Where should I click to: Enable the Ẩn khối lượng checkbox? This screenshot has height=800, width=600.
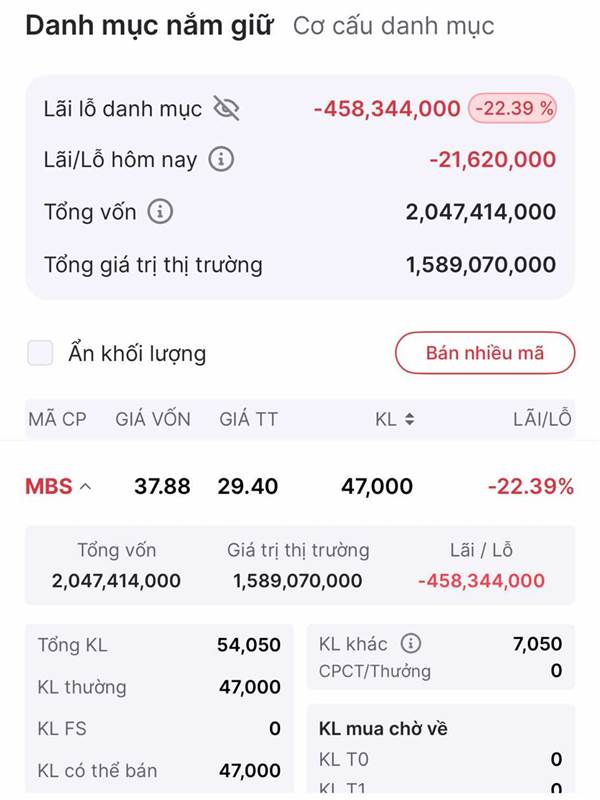(40, 353)
